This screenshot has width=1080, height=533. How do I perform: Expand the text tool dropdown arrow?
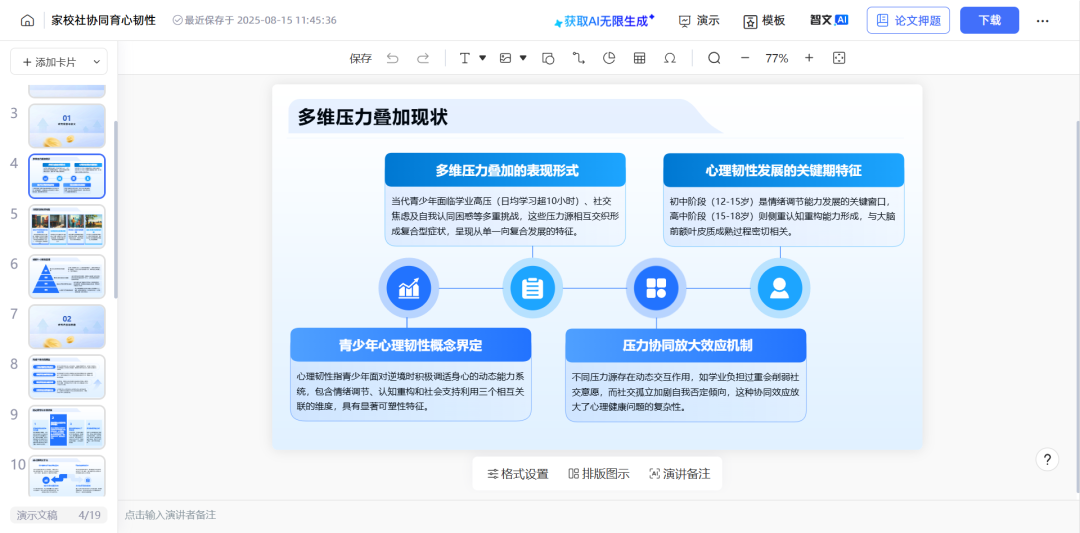482,58
